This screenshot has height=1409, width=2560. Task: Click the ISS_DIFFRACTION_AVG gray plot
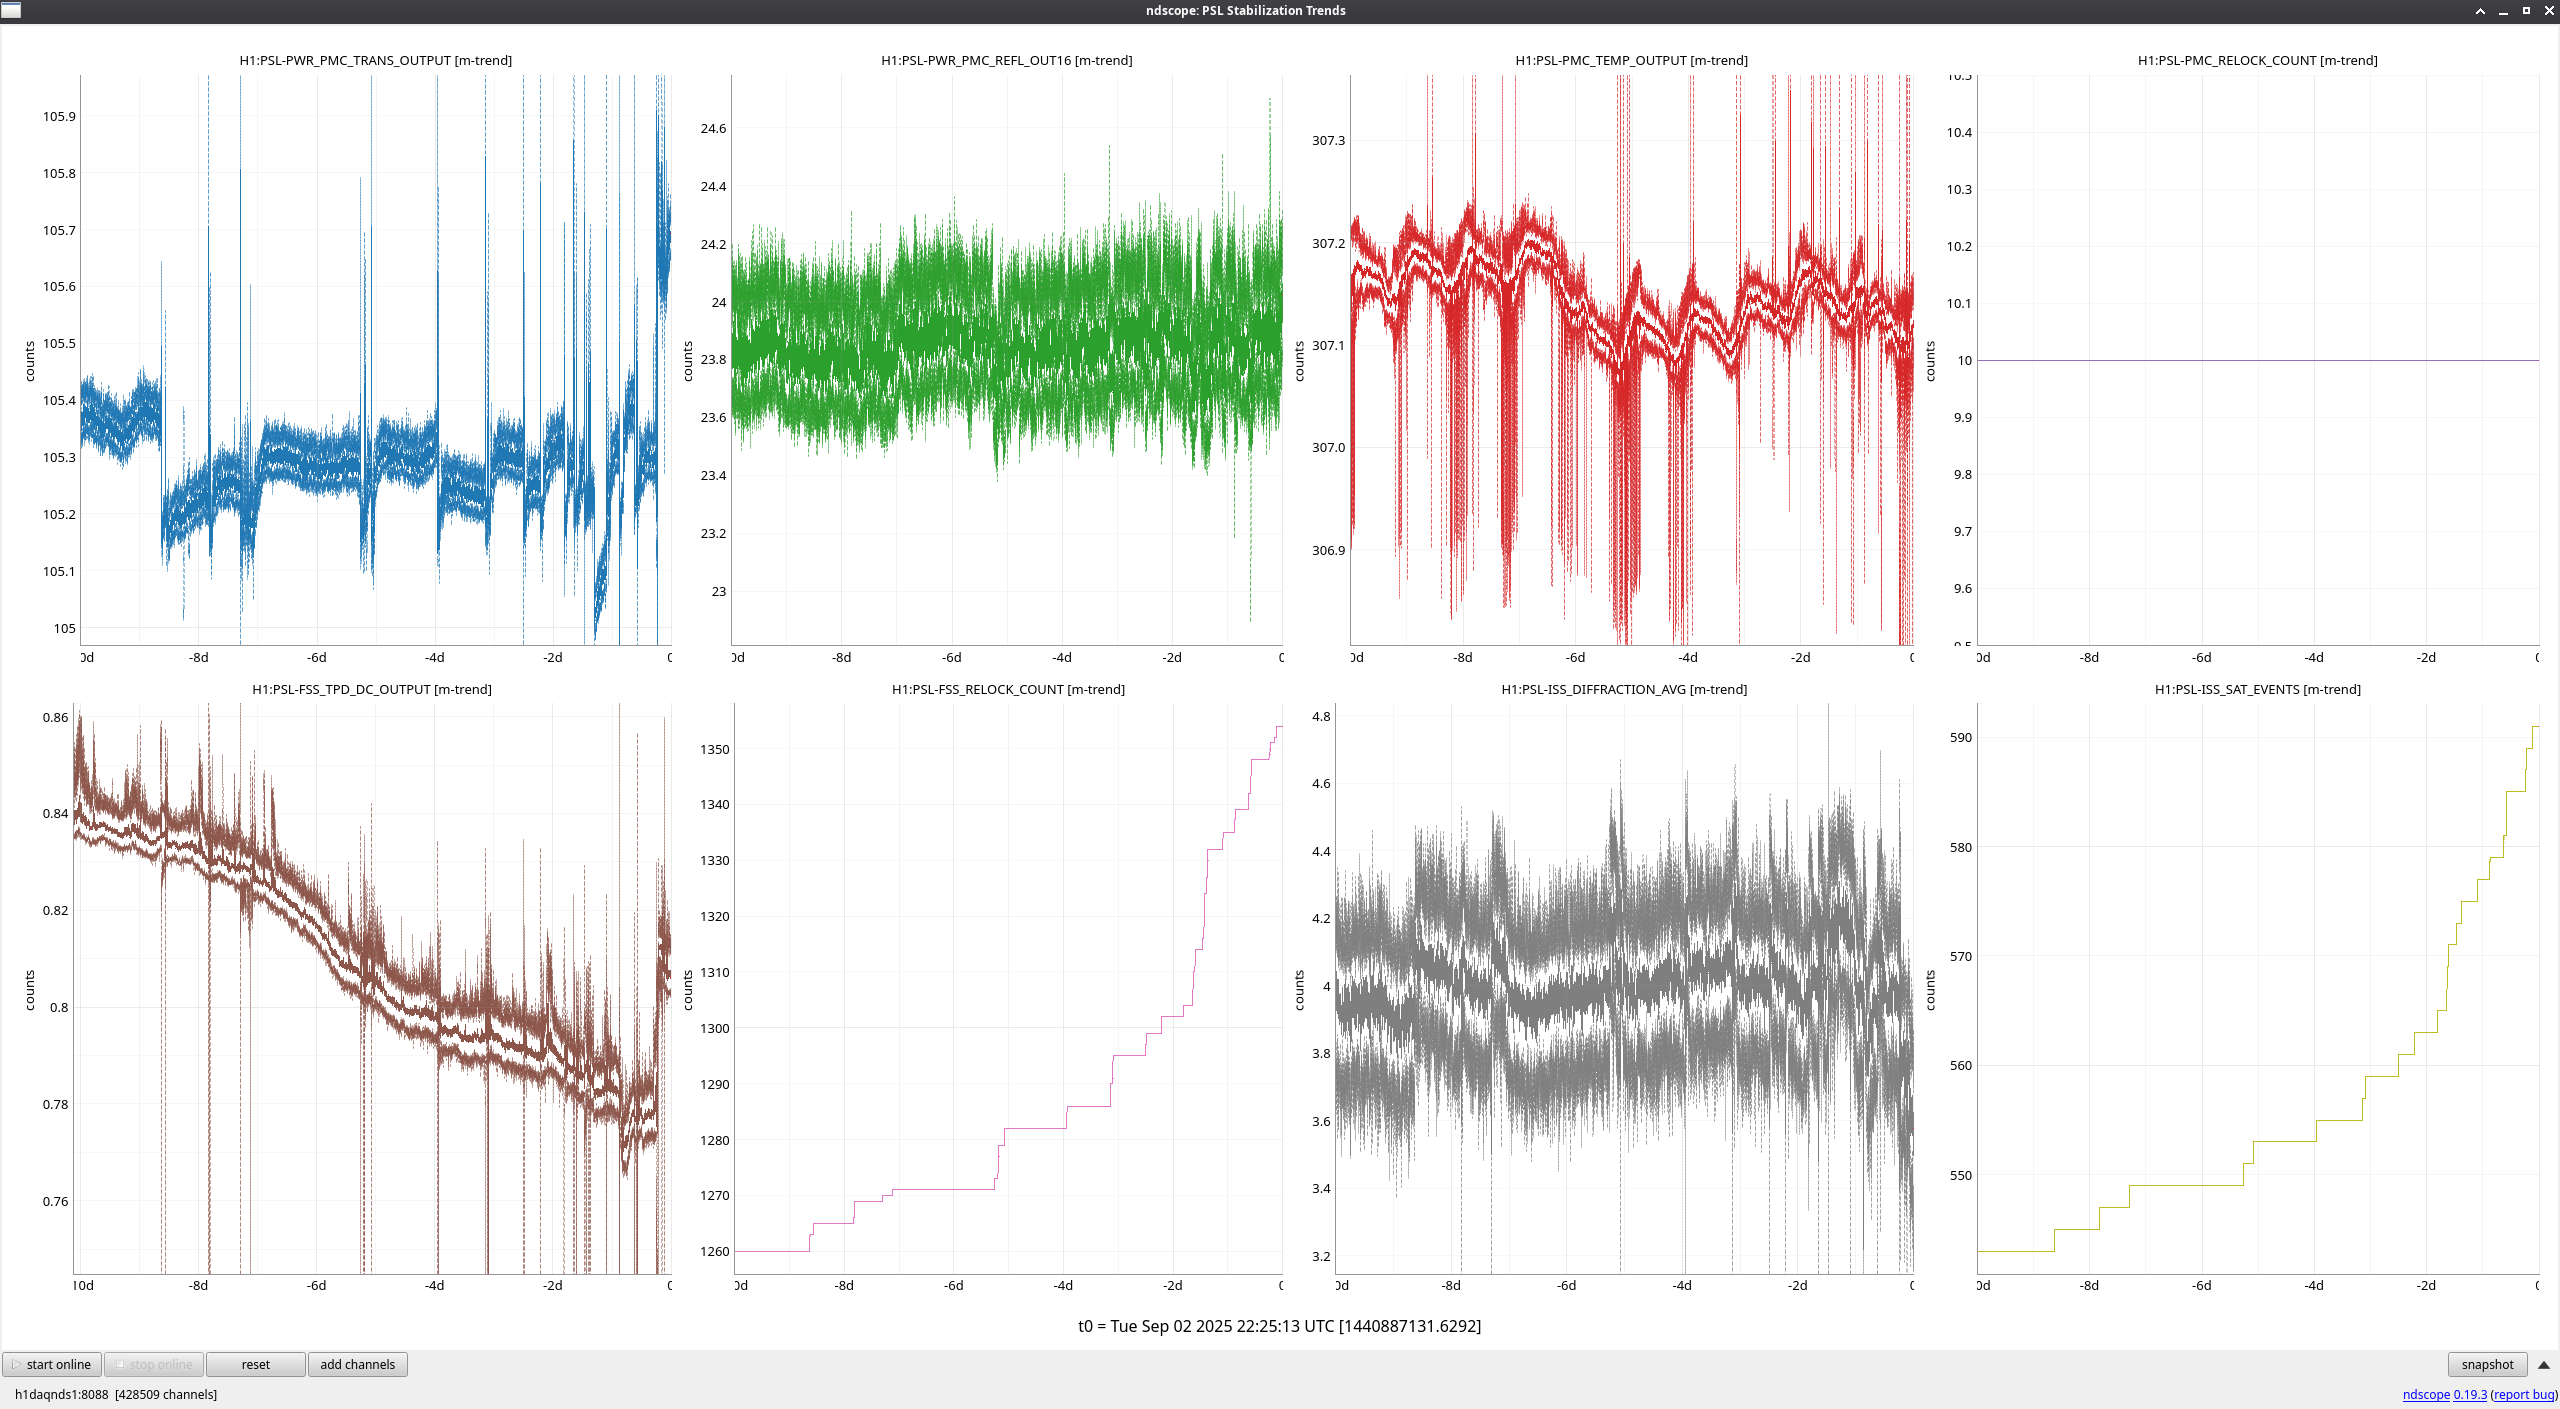click(1624, 990)
